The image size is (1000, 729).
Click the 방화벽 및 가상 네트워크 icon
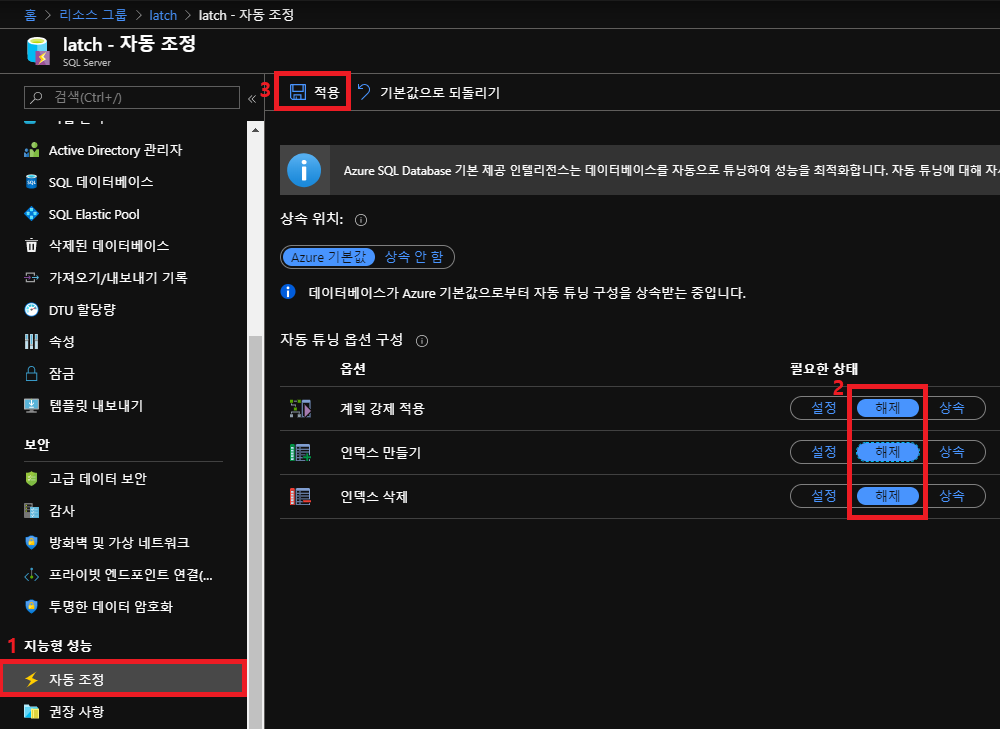[x=31, y=542]
